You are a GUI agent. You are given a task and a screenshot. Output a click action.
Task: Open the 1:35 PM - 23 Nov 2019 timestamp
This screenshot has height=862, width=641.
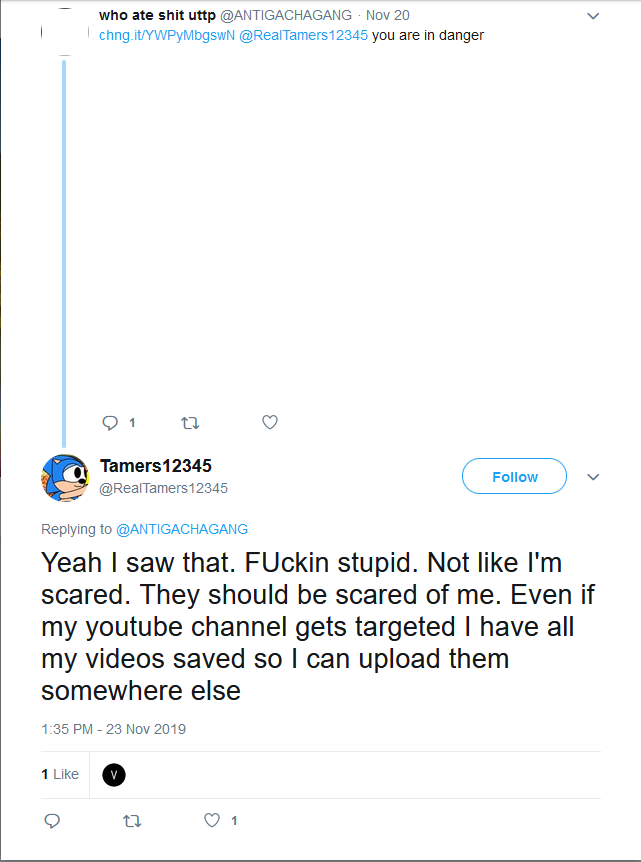click(x=113, y=729)
